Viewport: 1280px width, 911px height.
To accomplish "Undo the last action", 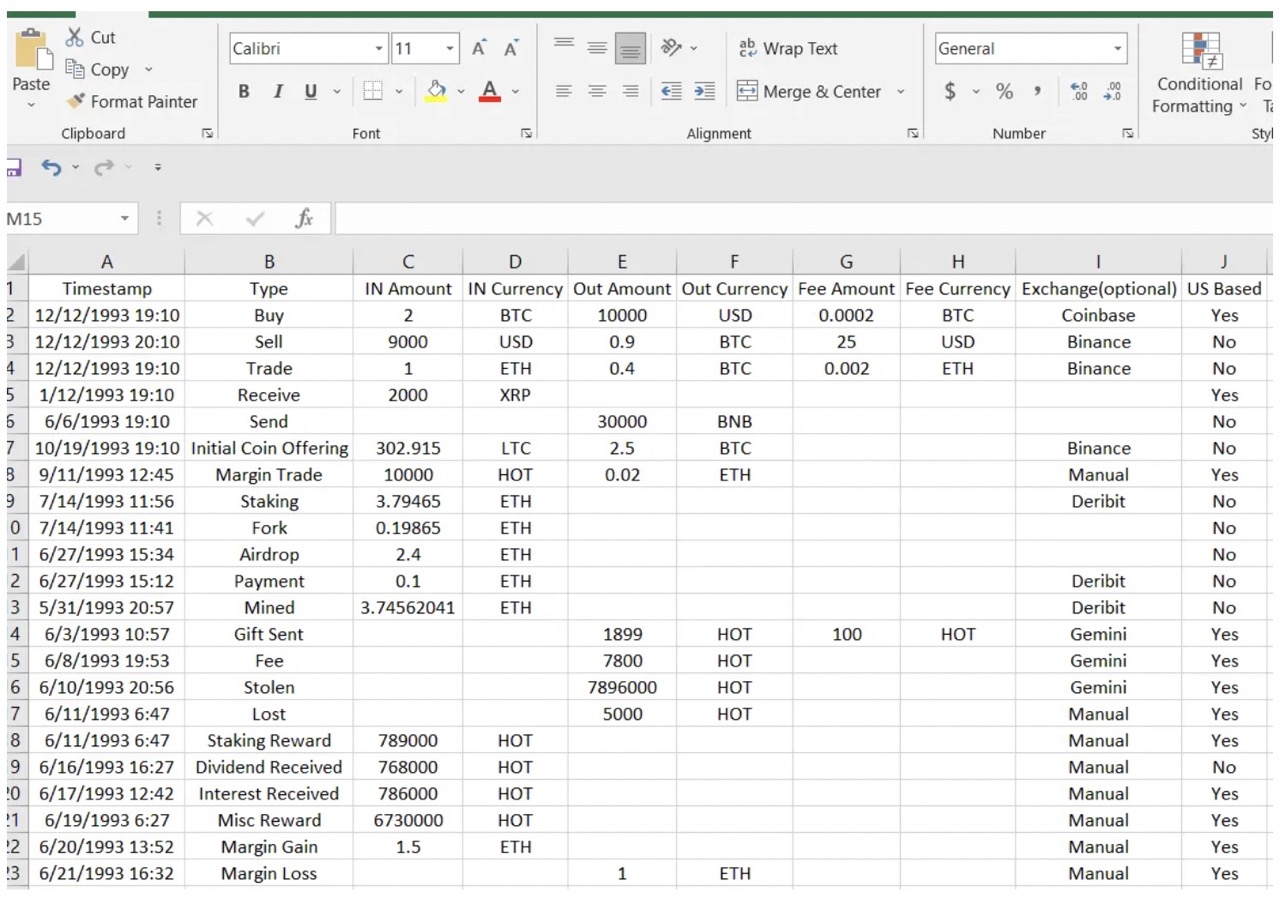I will (x=50, y=167).
